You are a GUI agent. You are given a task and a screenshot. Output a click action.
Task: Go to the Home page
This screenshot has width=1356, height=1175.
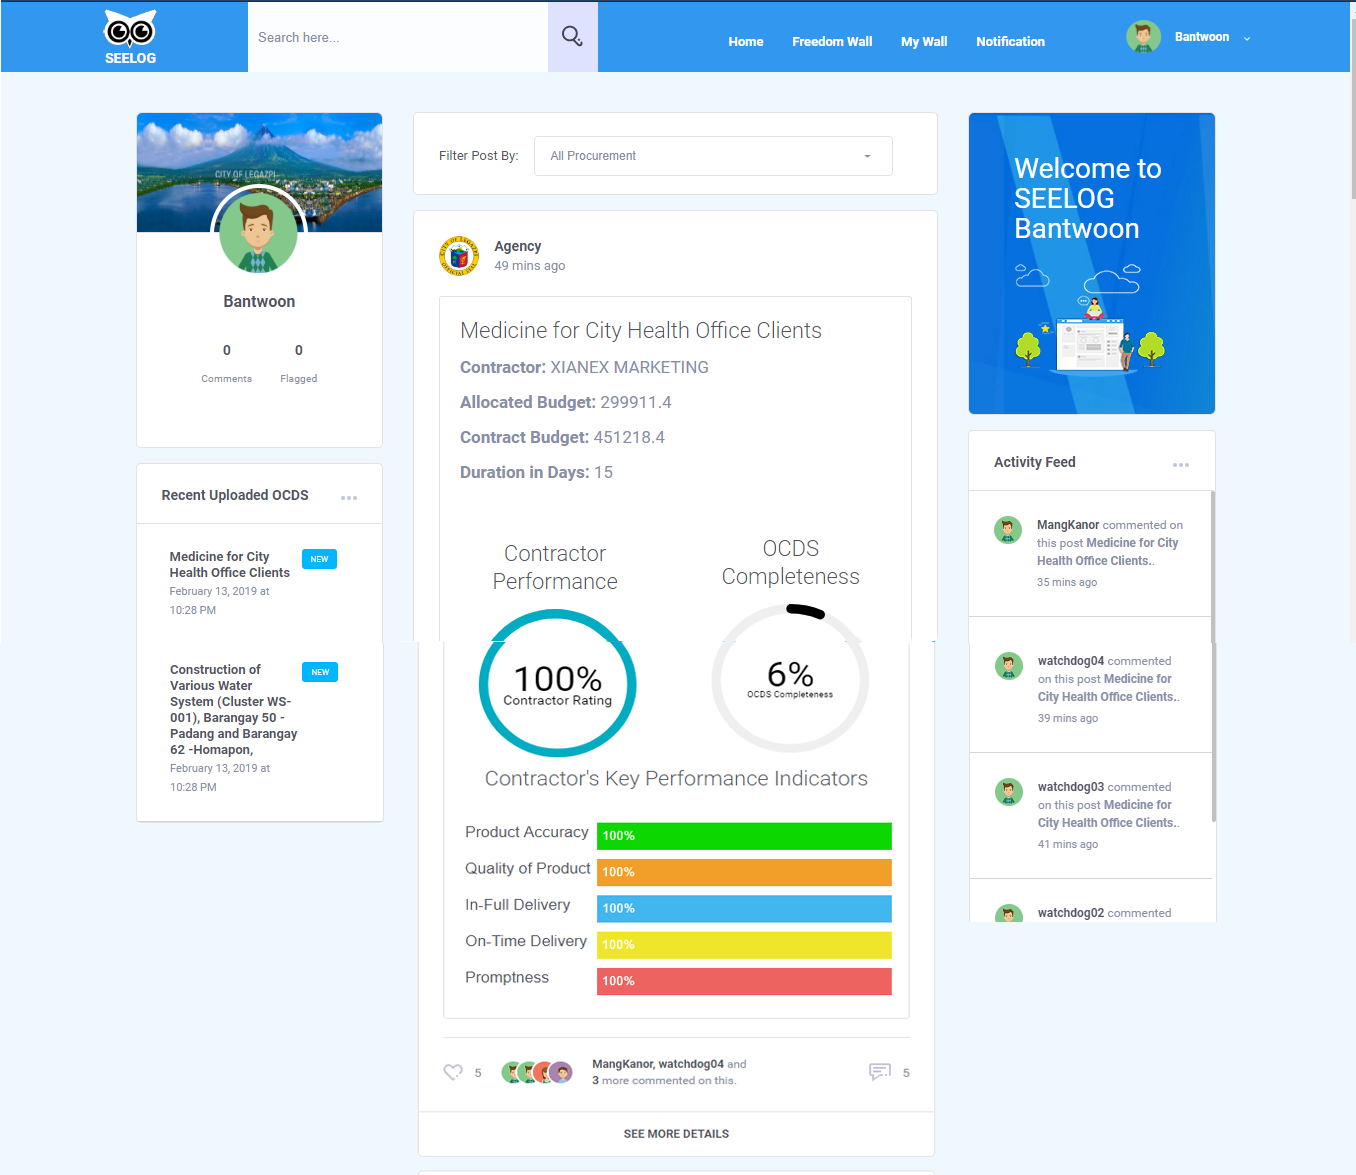(745, 42)
